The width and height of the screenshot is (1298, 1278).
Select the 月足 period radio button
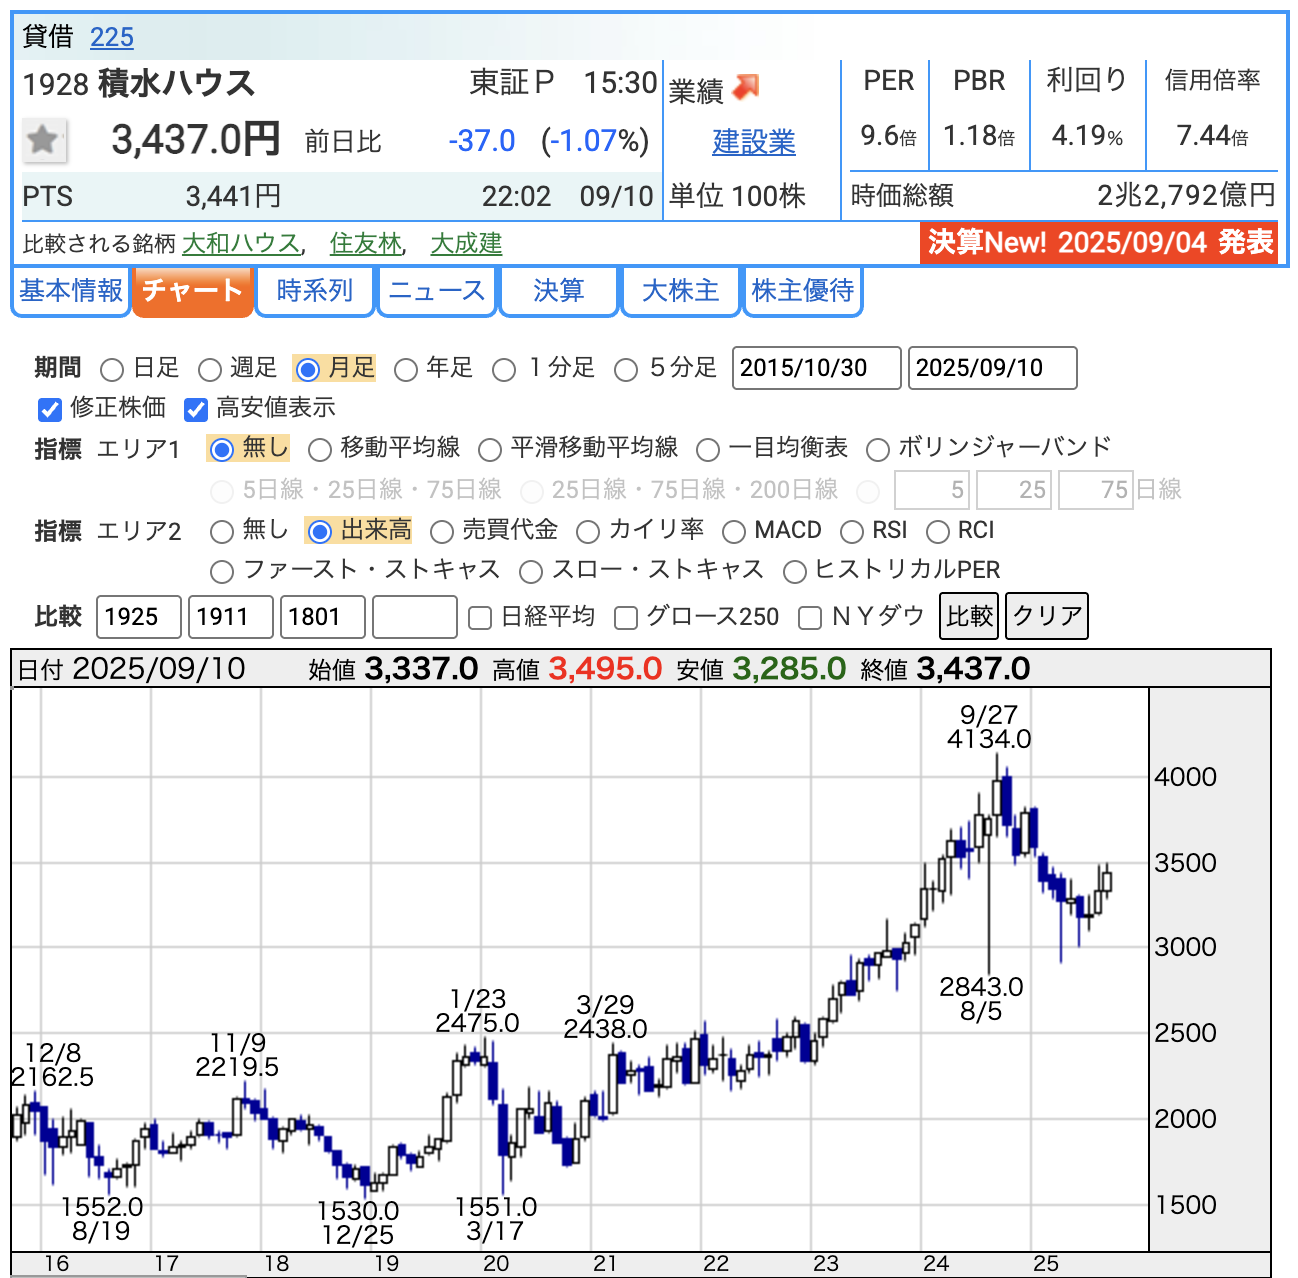click(x=308, y=370)
